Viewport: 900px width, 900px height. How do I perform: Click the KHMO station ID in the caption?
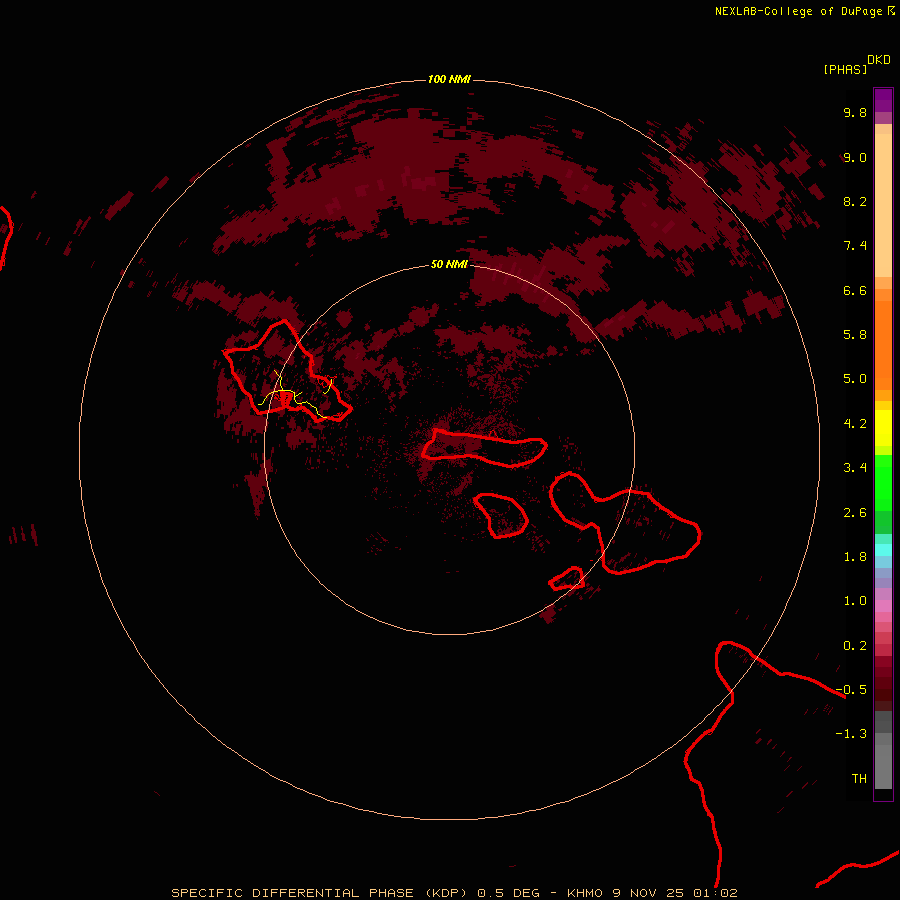click(x=584, y=893)
